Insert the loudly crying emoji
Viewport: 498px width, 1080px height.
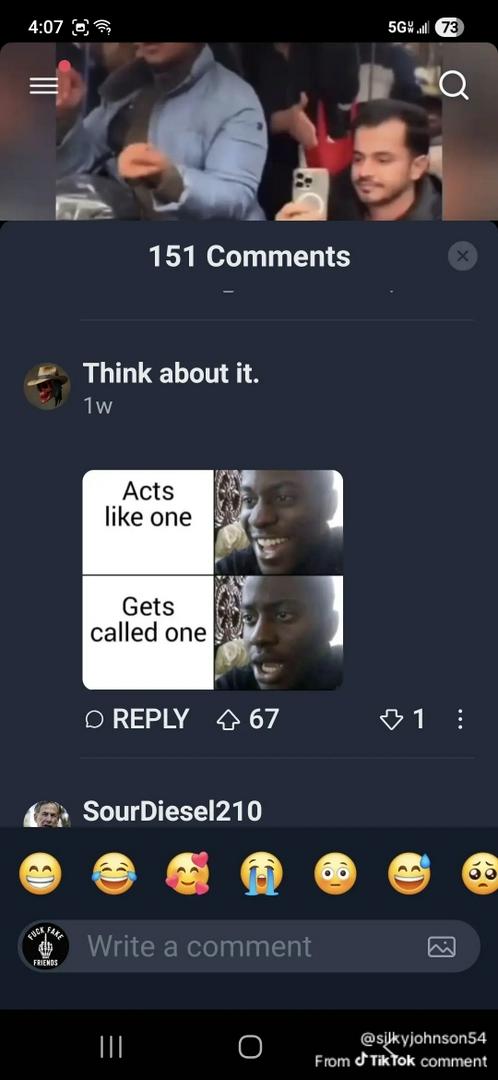point(261,873)
